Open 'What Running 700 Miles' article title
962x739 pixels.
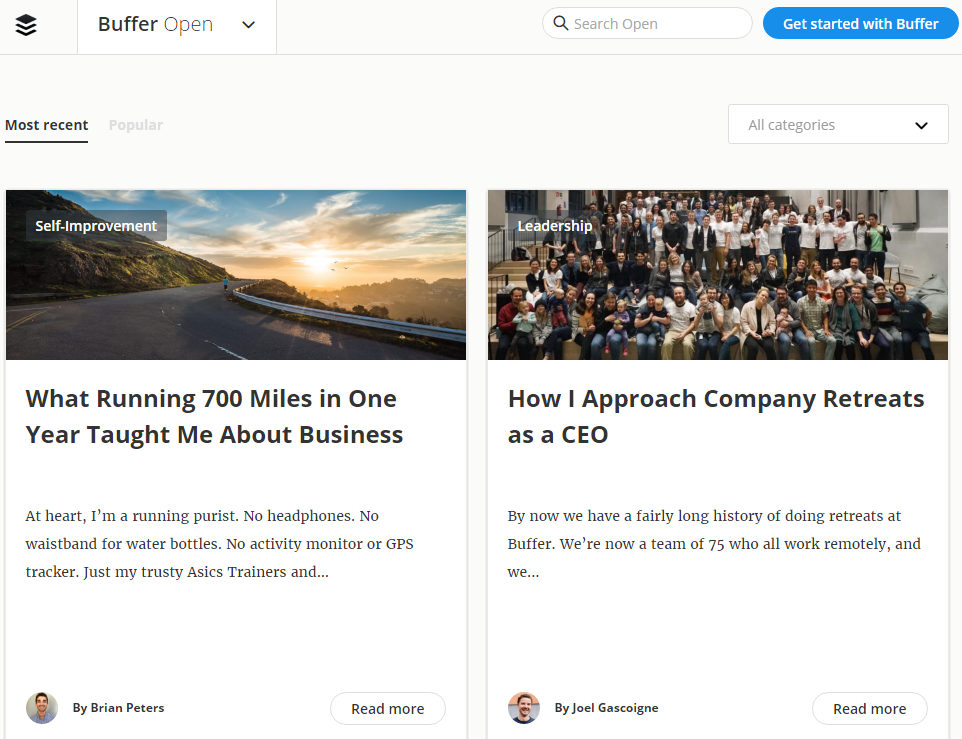pyautogui.click(x=214, y=416)
